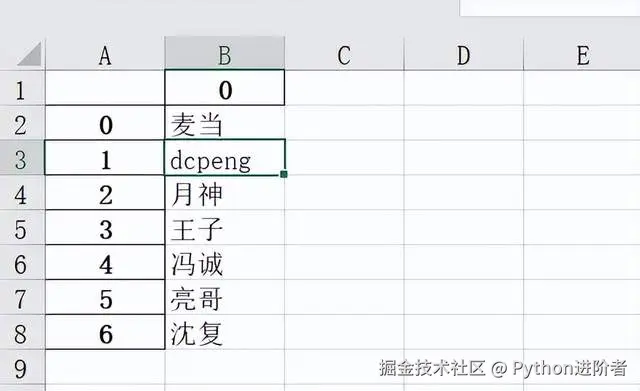Click the cell containing 麦当
The image size is (640, 391).
click(224, 123)
